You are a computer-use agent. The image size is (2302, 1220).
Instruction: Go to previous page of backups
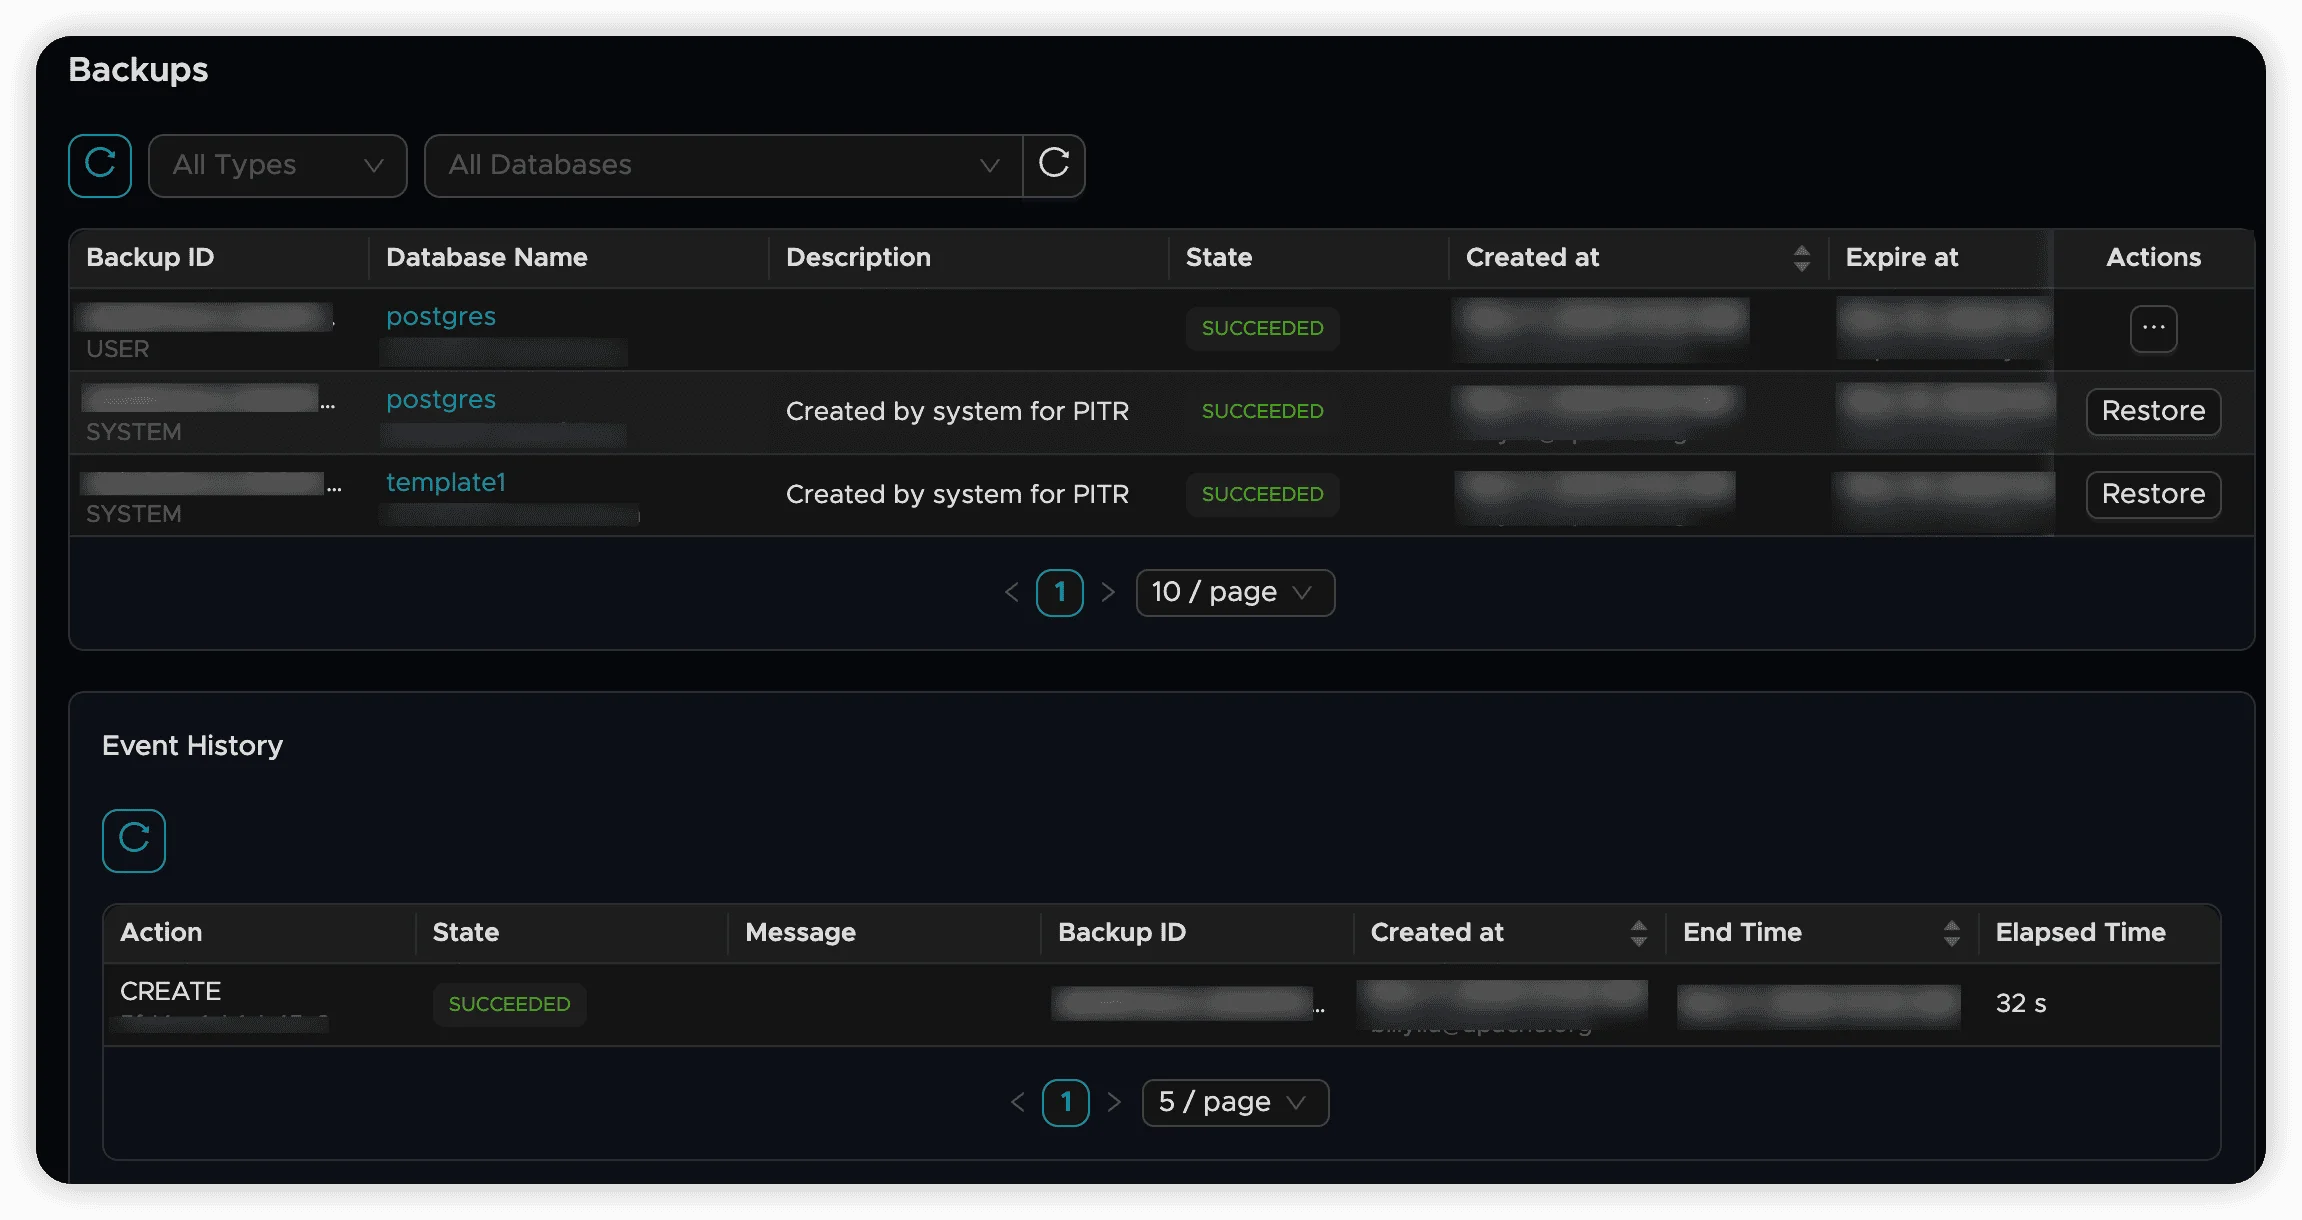1012,593
